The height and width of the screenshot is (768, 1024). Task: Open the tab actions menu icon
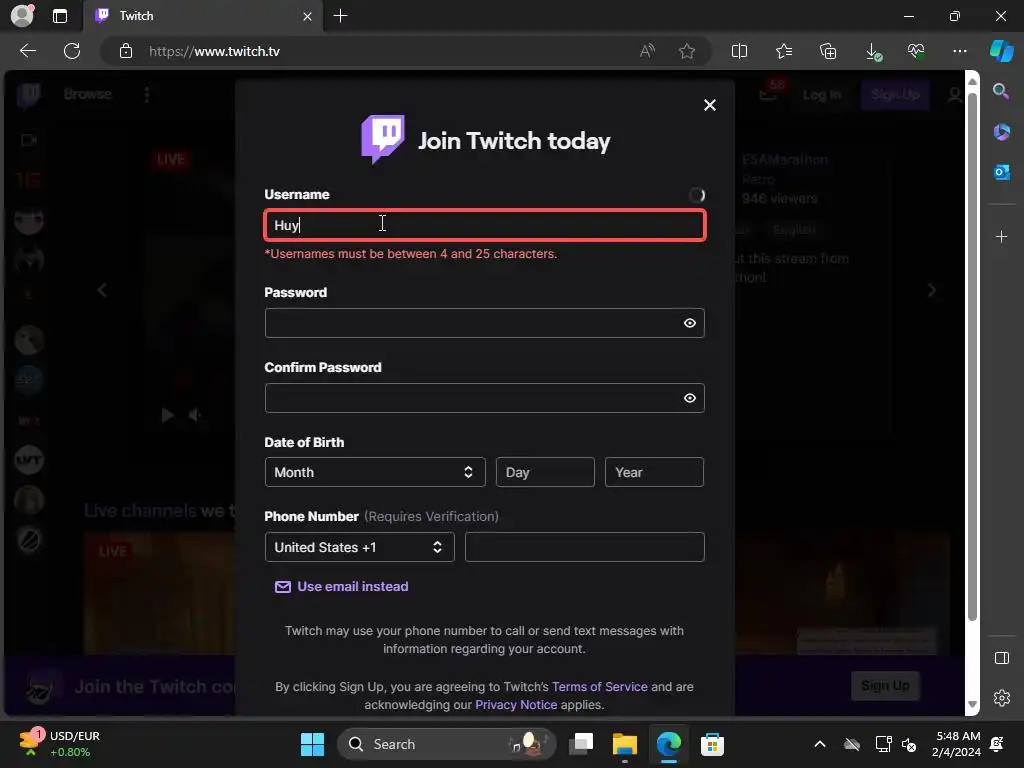(59, 16)
